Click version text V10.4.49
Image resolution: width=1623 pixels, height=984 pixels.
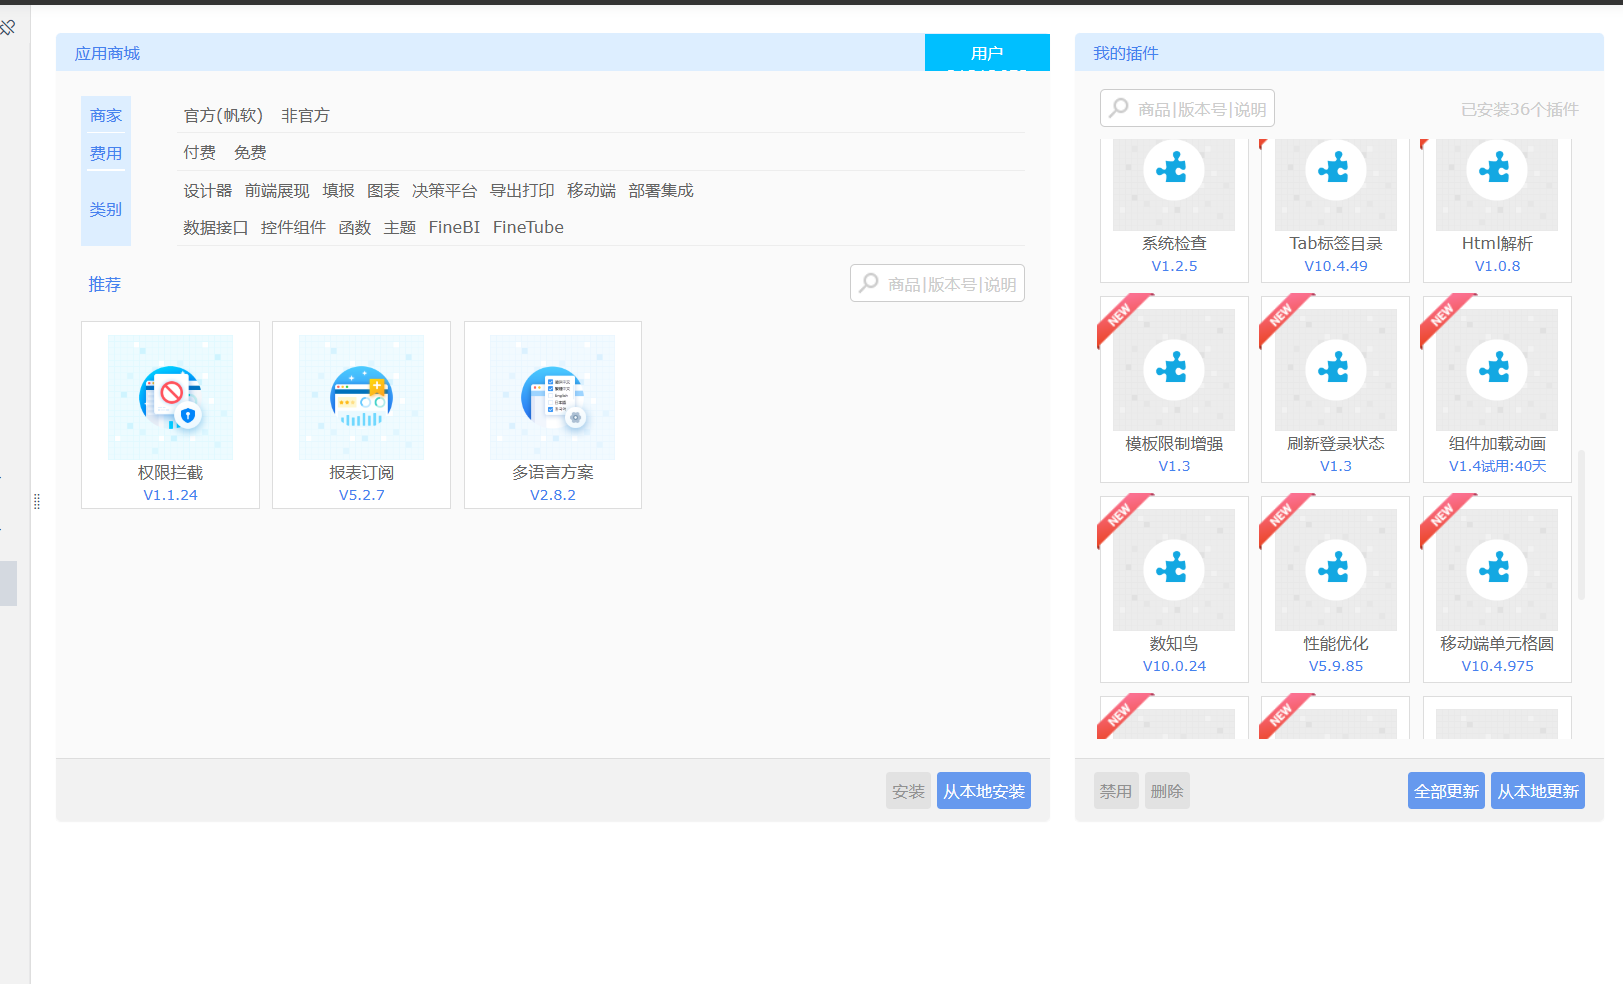(x=1336, y=266)
